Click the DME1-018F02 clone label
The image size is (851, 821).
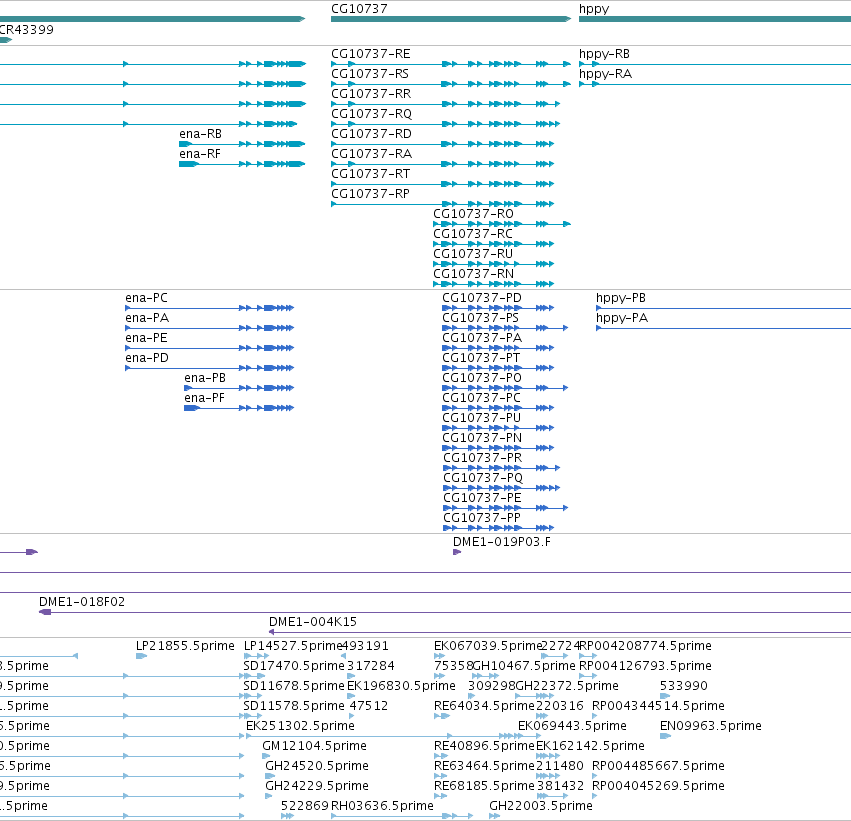(x=82, y=602)
